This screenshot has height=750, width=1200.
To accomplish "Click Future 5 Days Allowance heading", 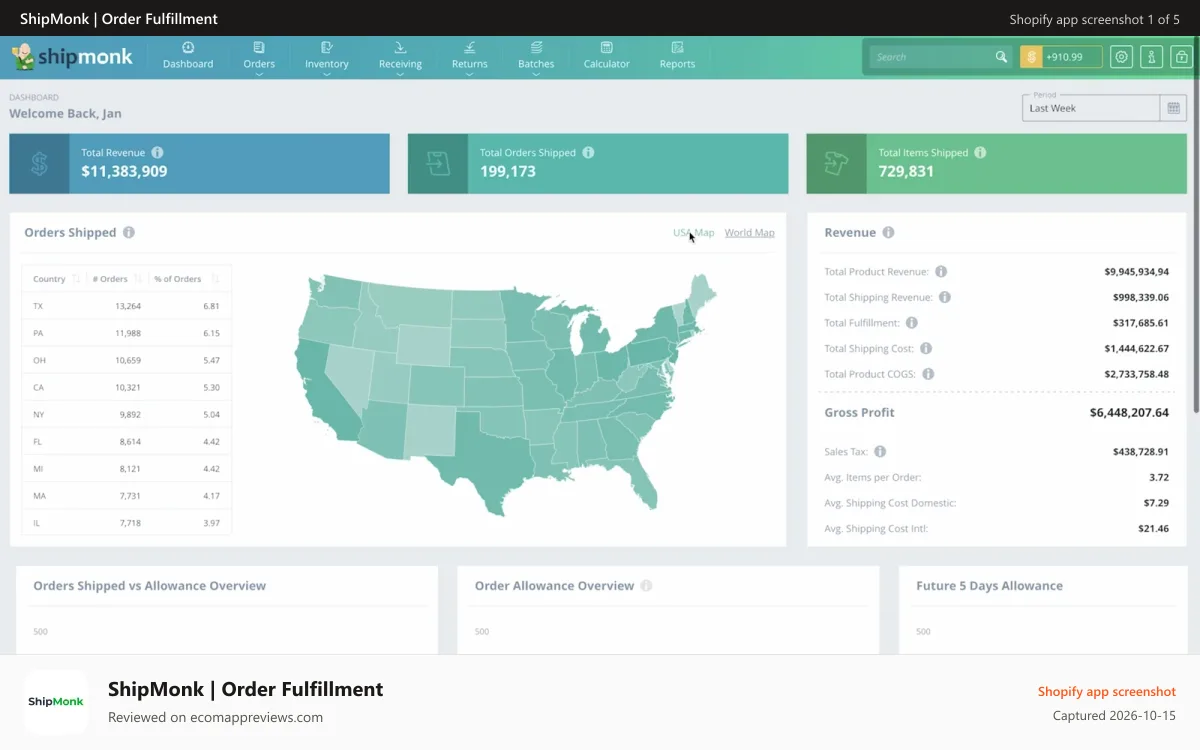I will (x=989, y=586).
